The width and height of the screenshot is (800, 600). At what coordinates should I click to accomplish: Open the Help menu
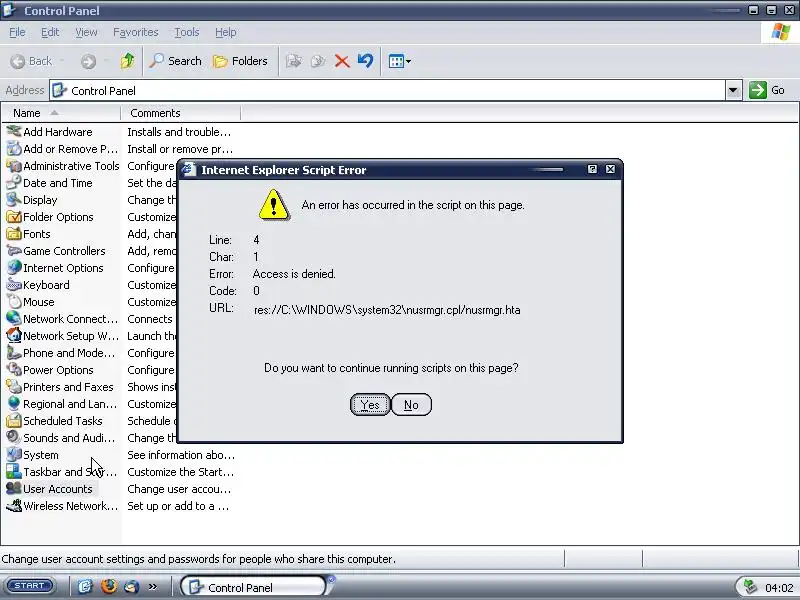[226, 32]
